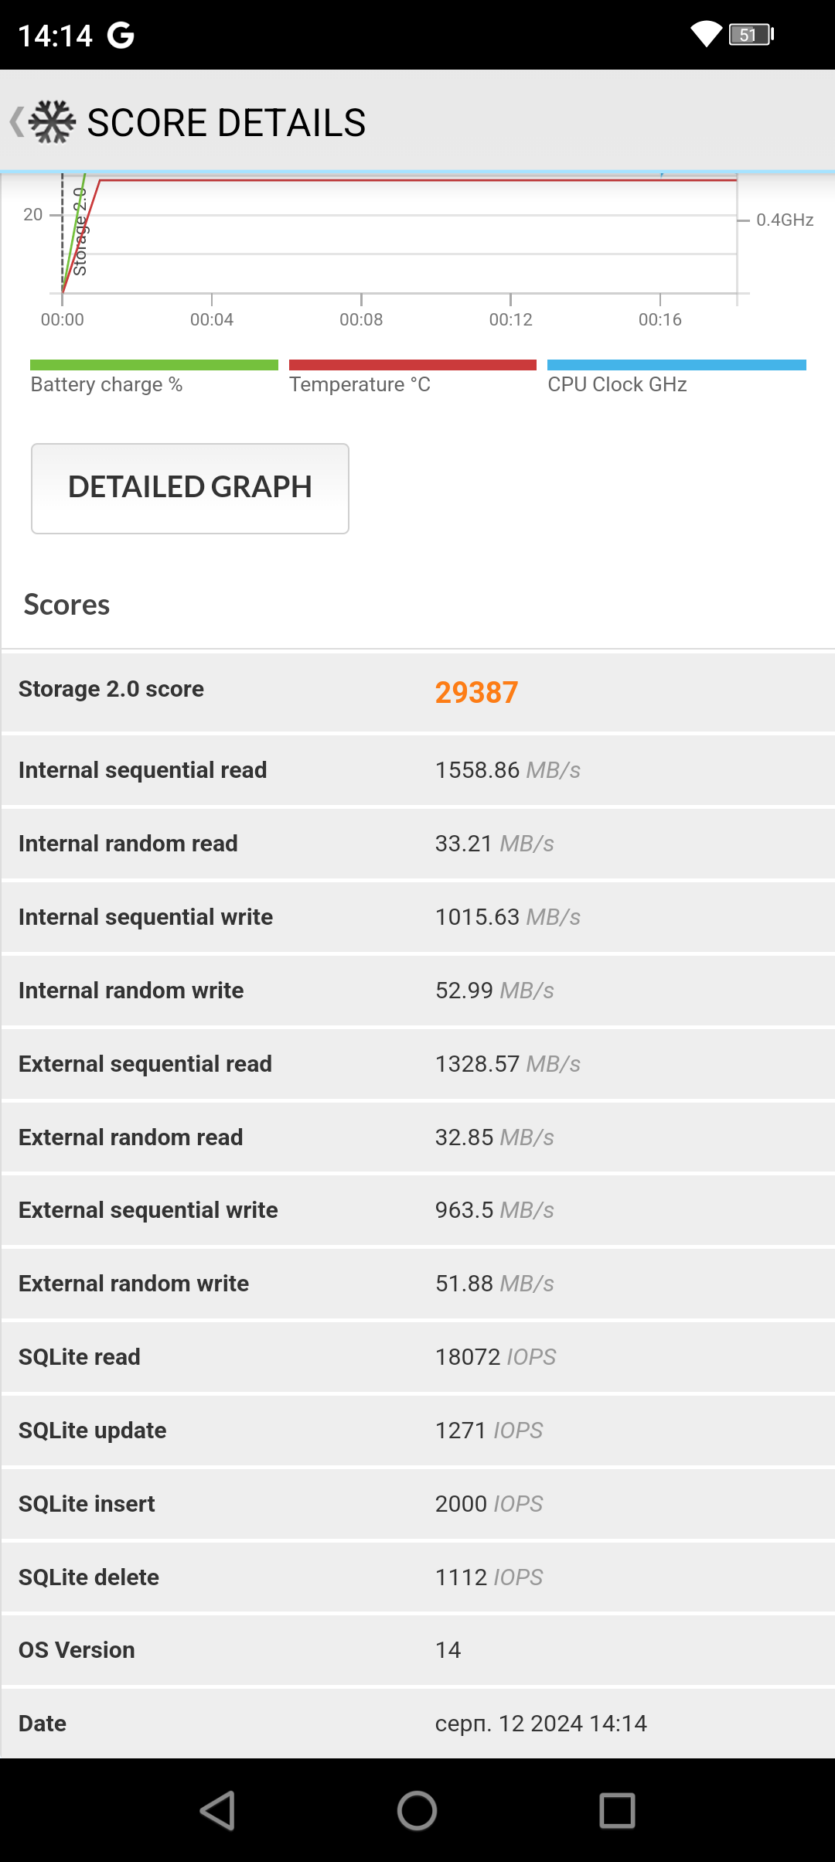Image resolution: width=835 pixels, height=1862 pixels.
Task: Select the OS Version row
Action: click(x=418, y=1650)
